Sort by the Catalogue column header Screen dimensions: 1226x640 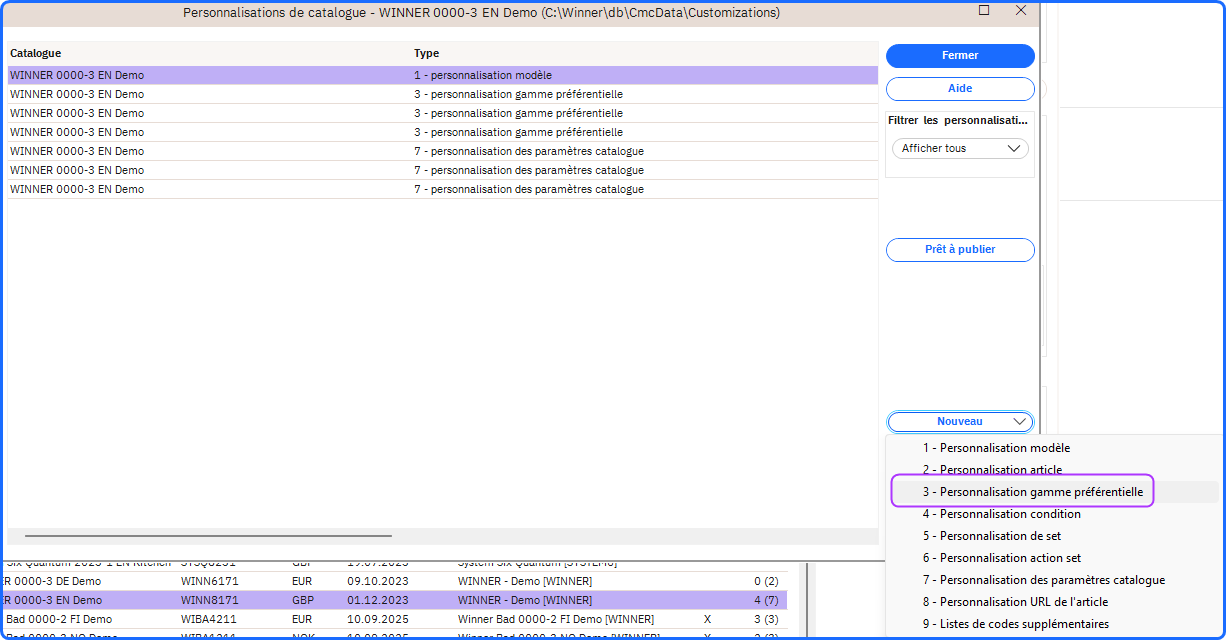35,53
